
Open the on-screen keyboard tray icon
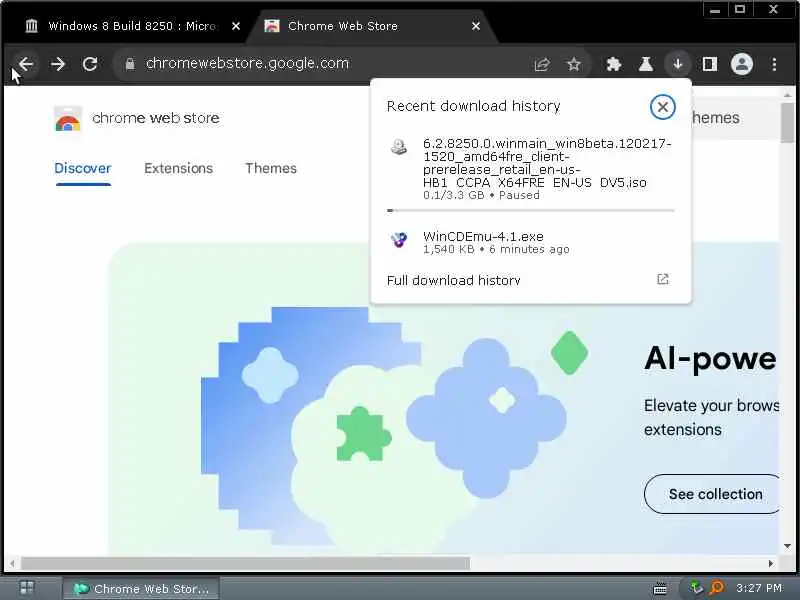click(660, 589)
